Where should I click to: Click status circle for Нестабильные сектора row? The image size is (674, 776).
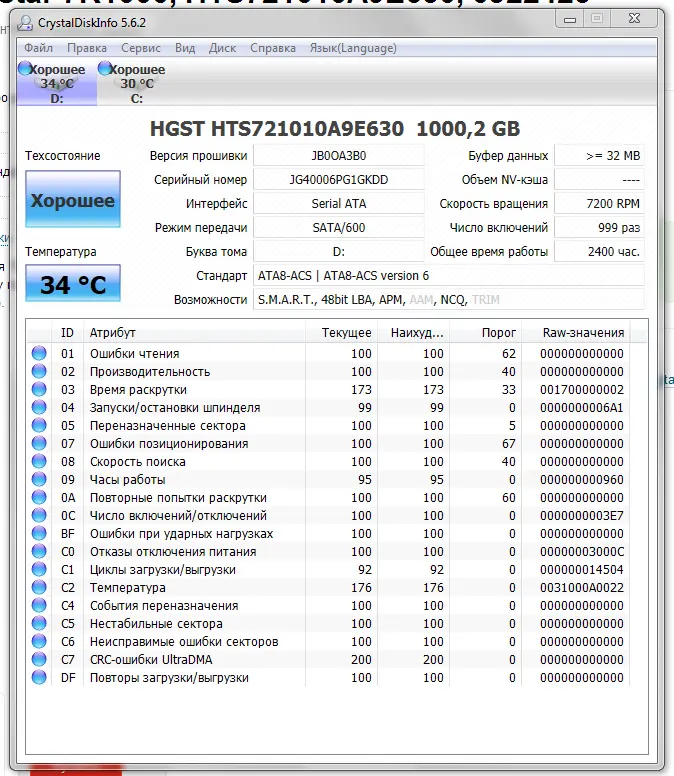pos(39,623)
